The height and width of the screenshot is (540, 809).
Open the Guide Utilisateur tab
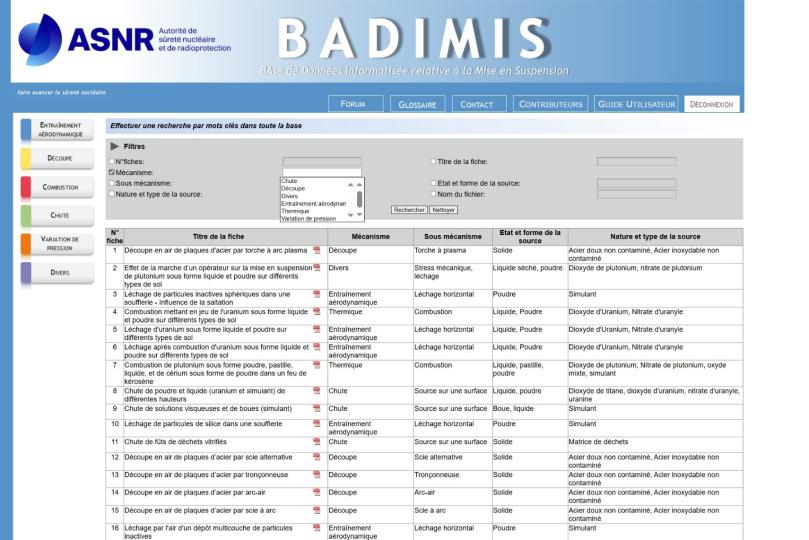coord(636,104)
